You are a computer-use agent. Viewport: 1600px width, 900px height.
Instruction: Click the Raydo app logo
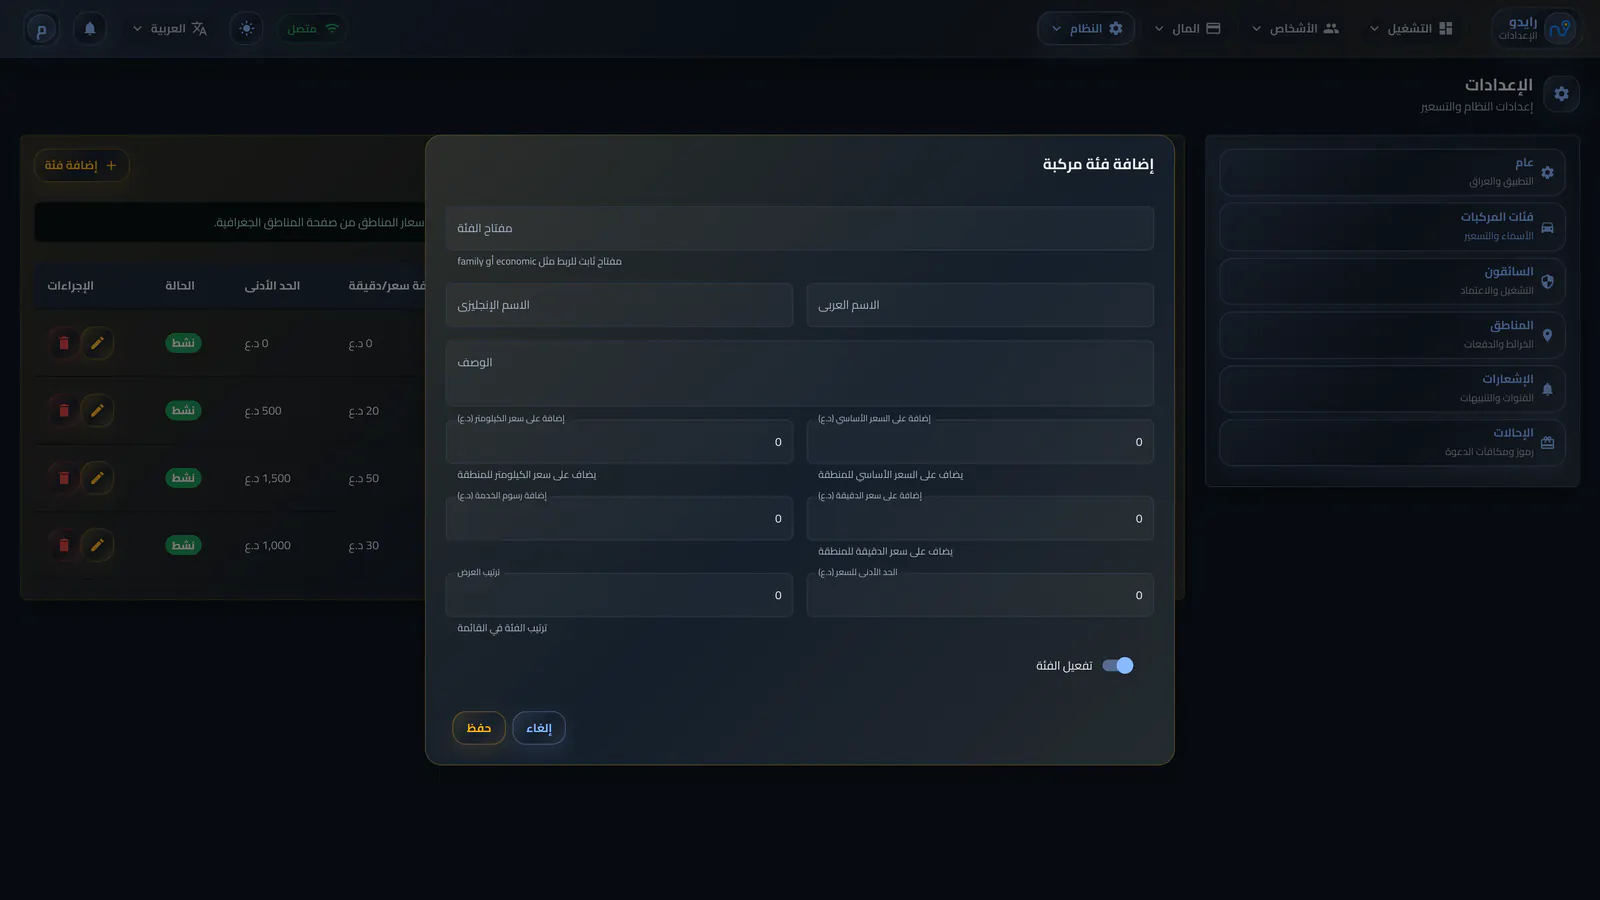[1559, 29]
